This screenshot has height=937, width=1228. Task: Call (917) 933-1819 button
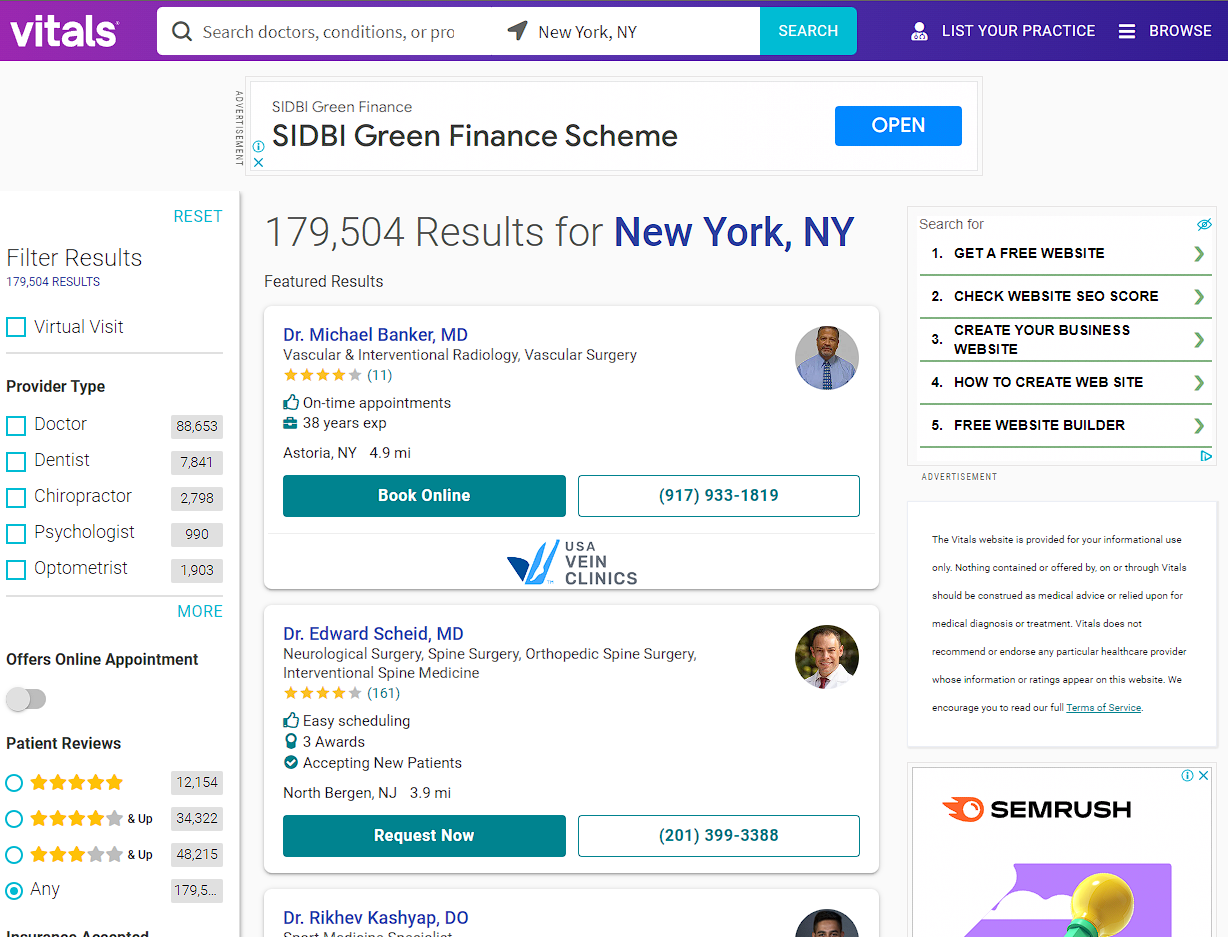(719, 496)
